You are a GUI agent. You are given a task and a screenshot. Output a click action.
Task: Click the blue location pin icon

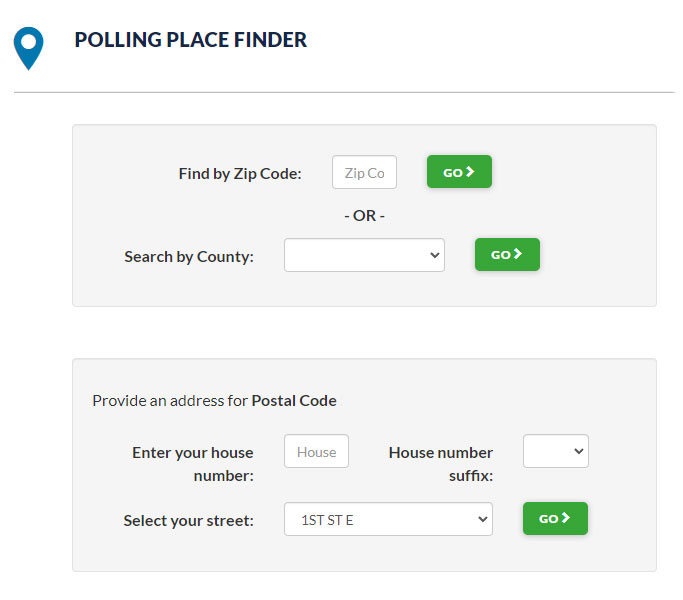pyautogui.click(x=28, y=46)
